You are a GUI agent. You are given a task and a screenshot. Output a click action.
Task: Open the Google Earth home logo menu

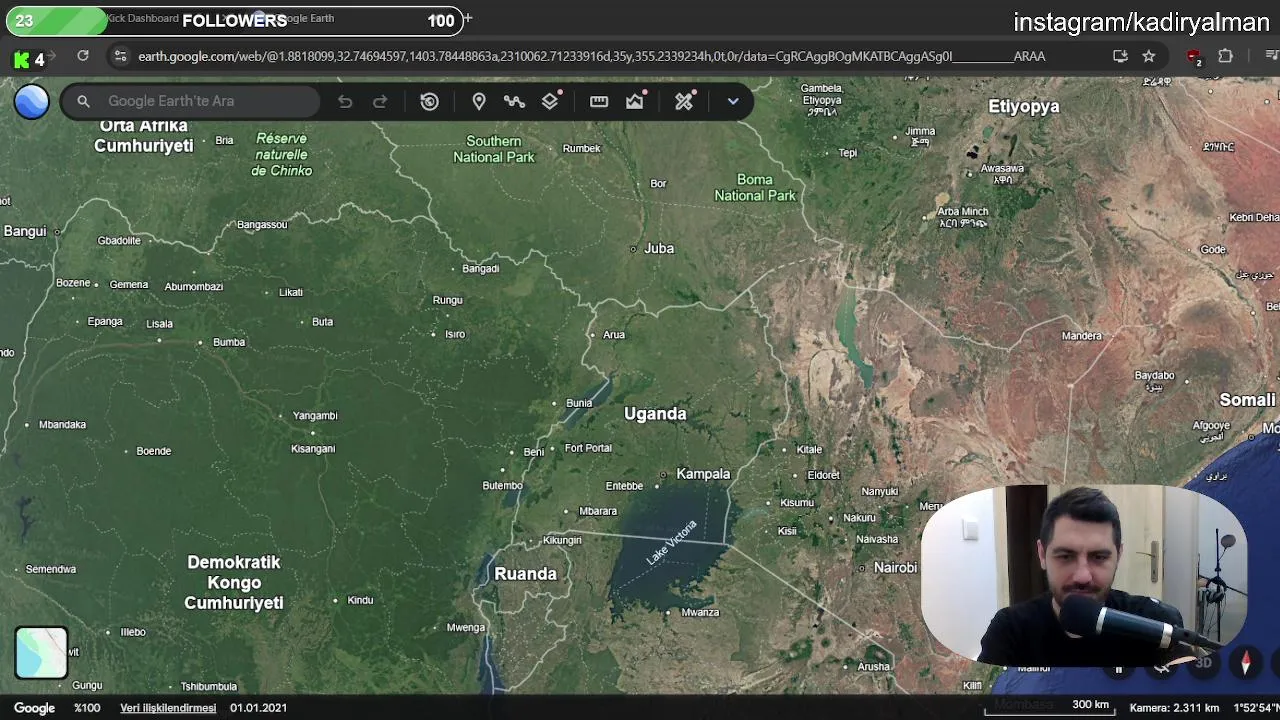point(32,101)
